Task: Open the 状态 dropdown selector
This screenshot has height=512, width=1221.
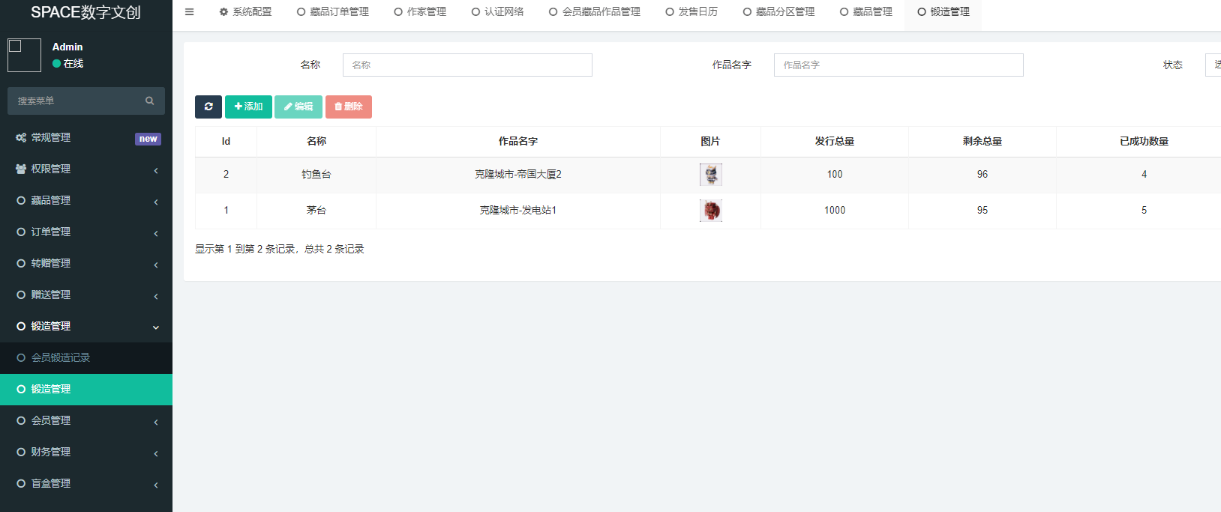Action: (x=1212, y=65)
